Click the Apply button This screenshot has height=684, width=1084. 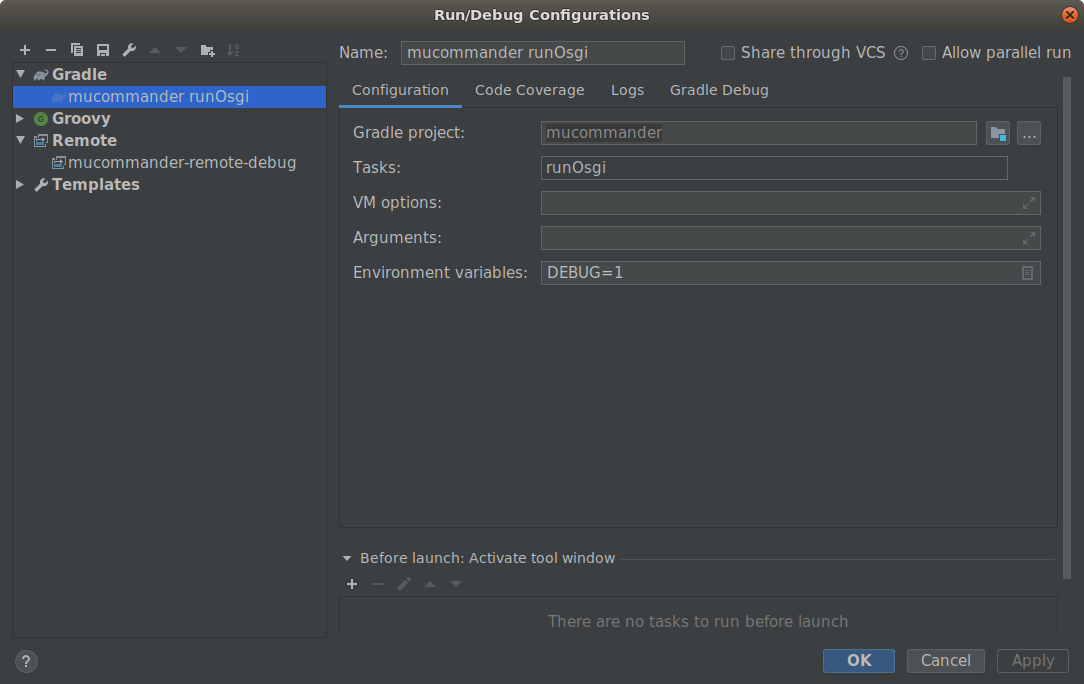[x=1033, y=660]
